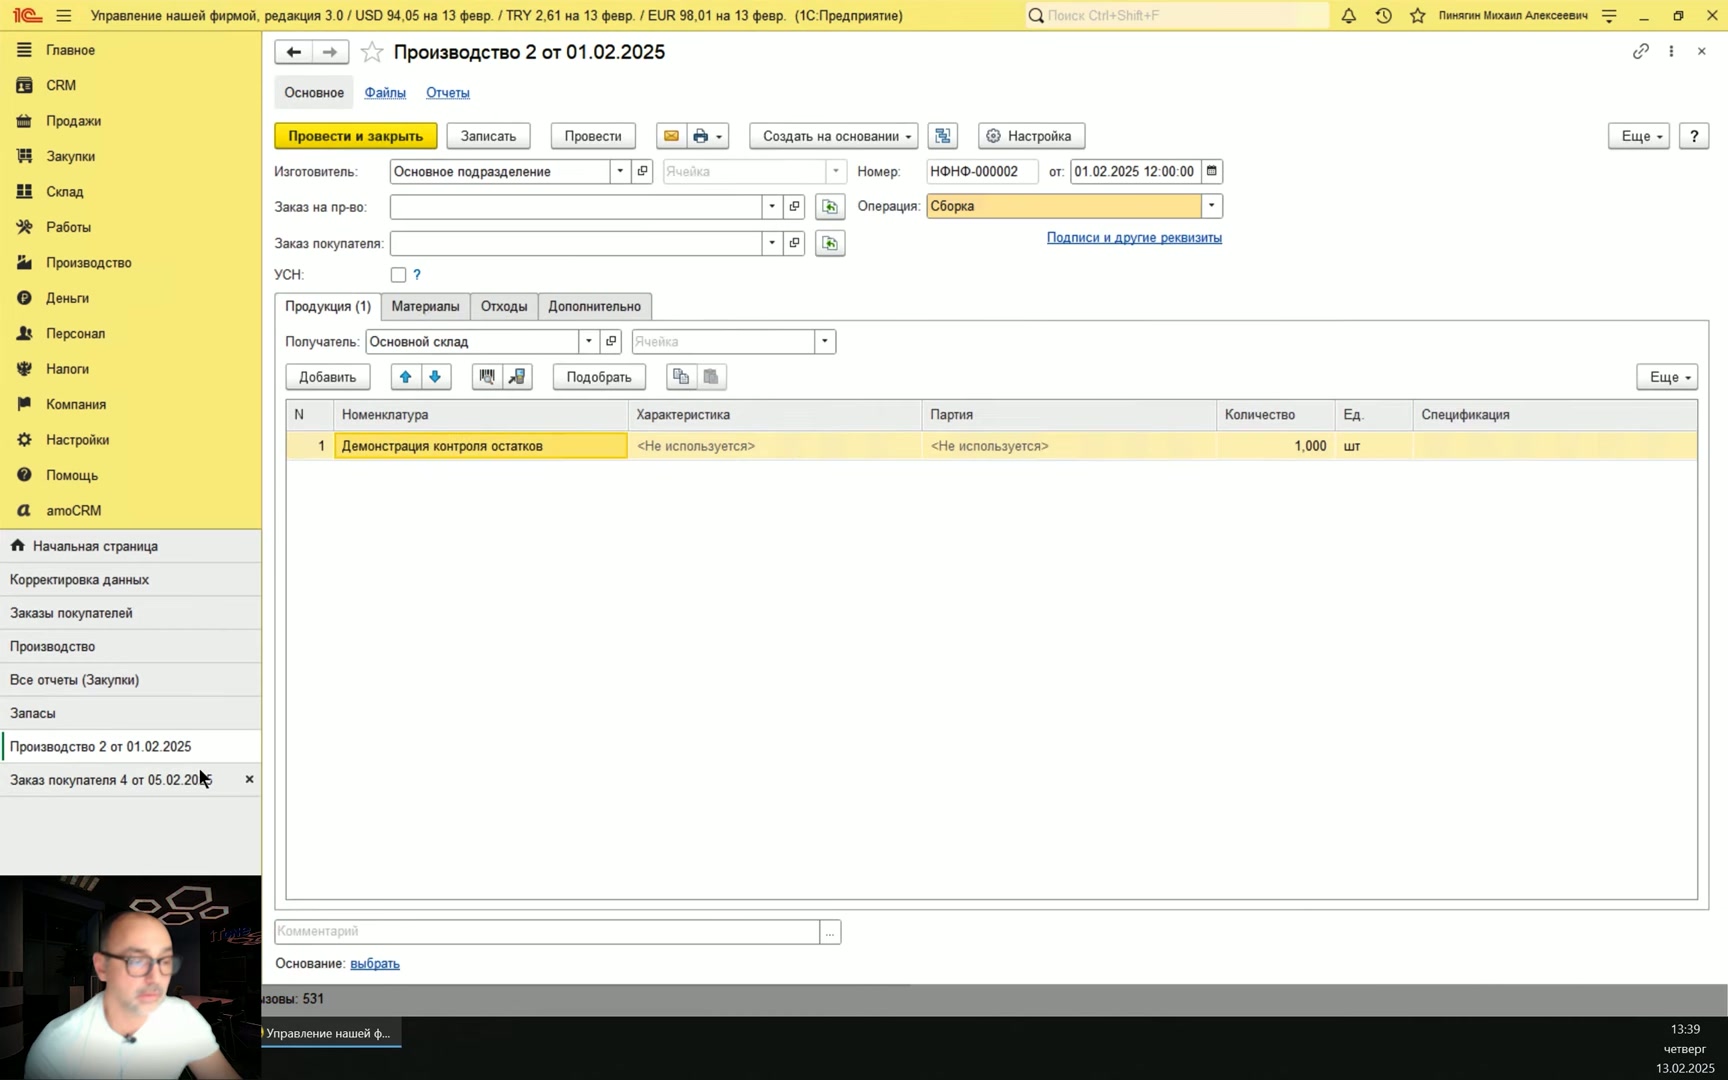Click Провести и закрыть button
1728x1080 pixels.
pyautogui.click(x=356, y=136)
